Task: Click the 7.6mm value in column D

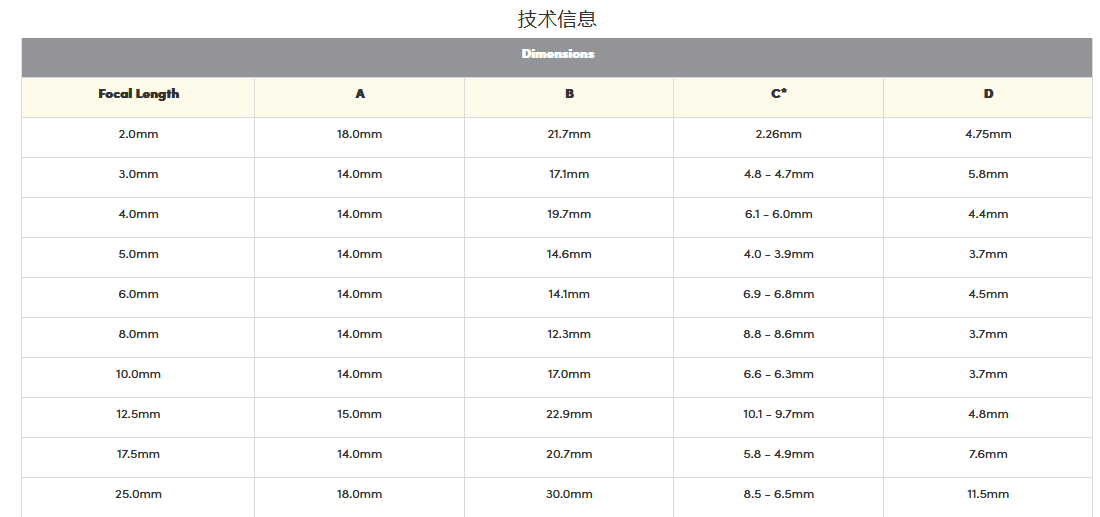Action: point(988,454)
